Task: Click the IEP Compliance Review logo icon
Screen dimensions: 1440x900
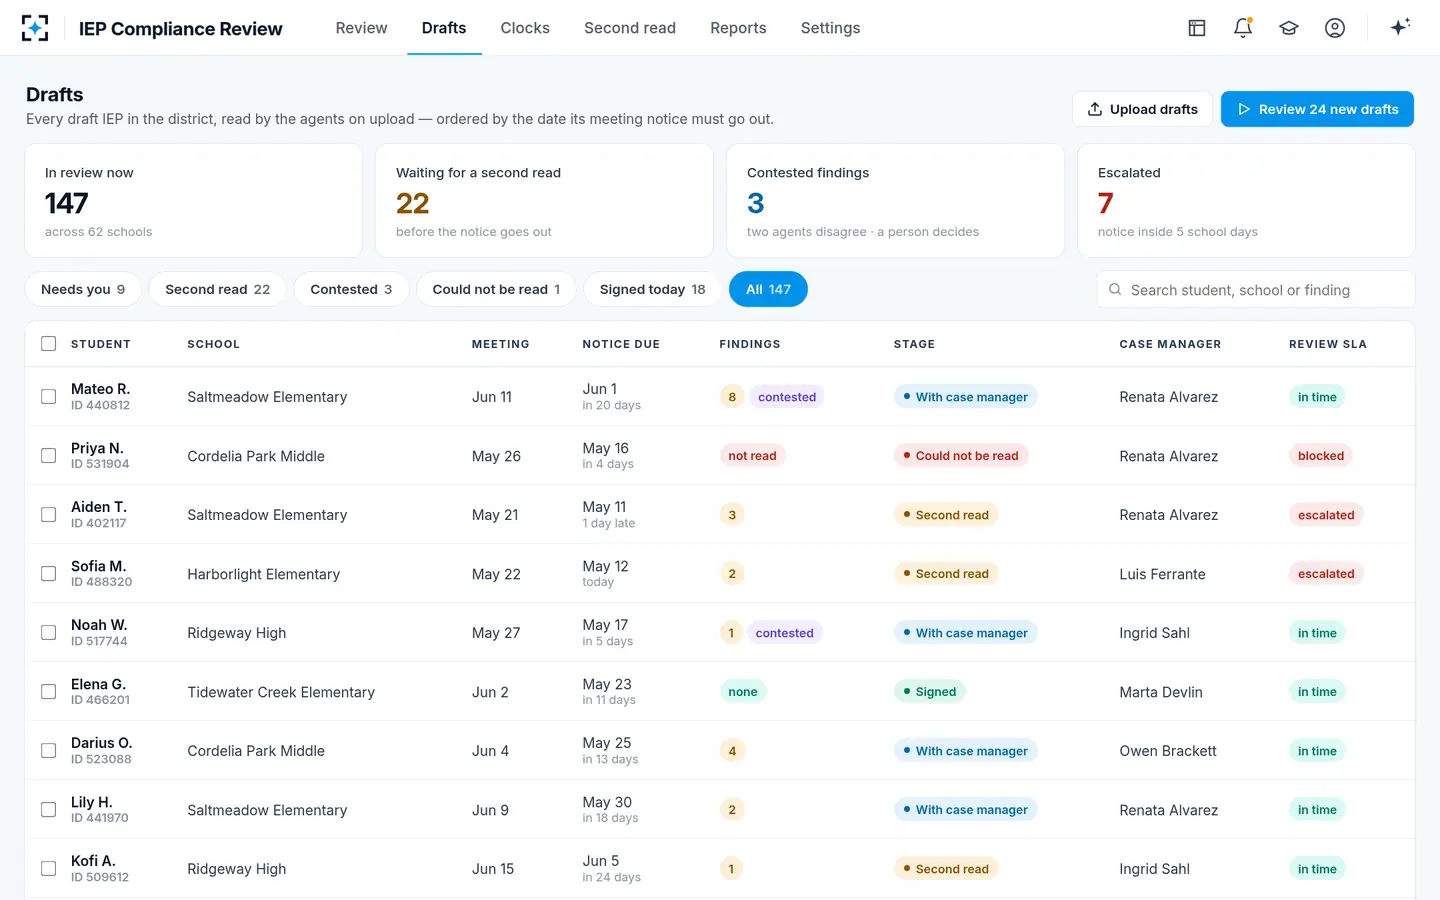Action: click(35, 28)
